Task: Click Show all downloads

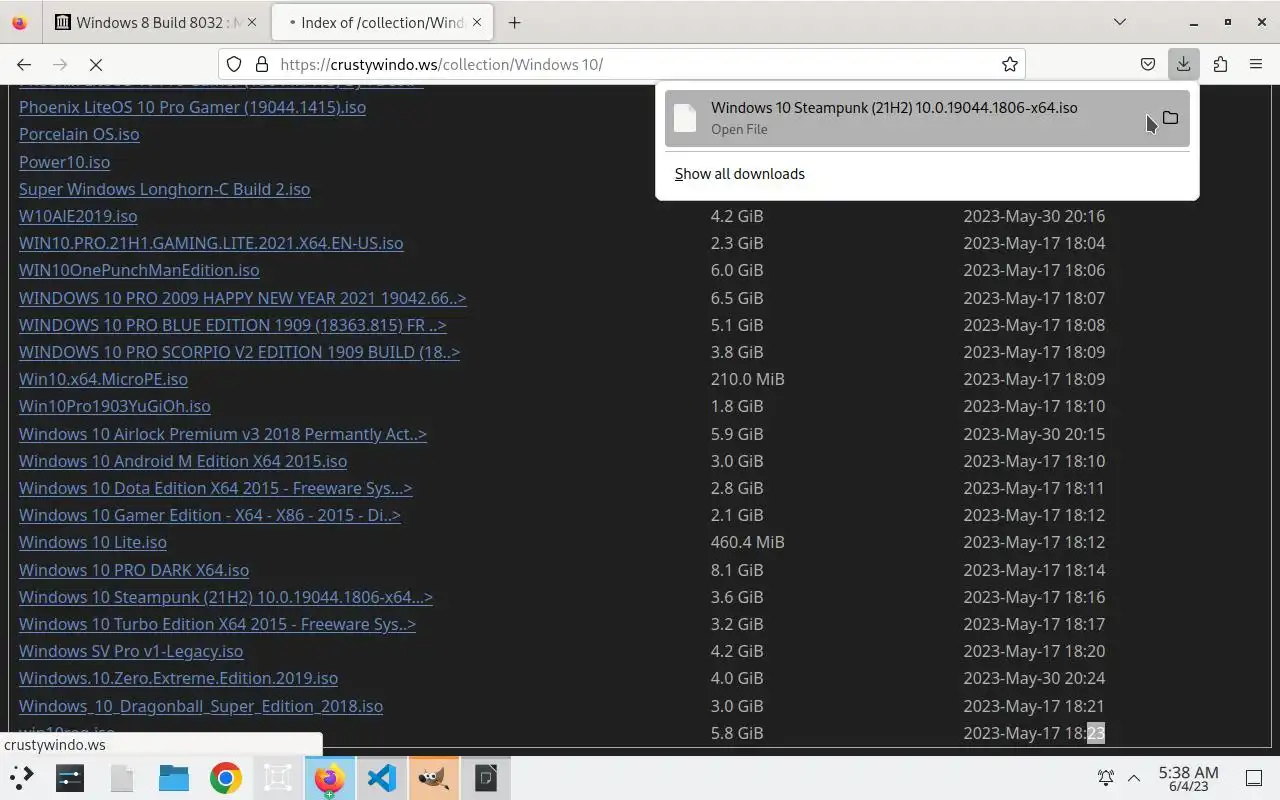Action: tap(740, 174)
